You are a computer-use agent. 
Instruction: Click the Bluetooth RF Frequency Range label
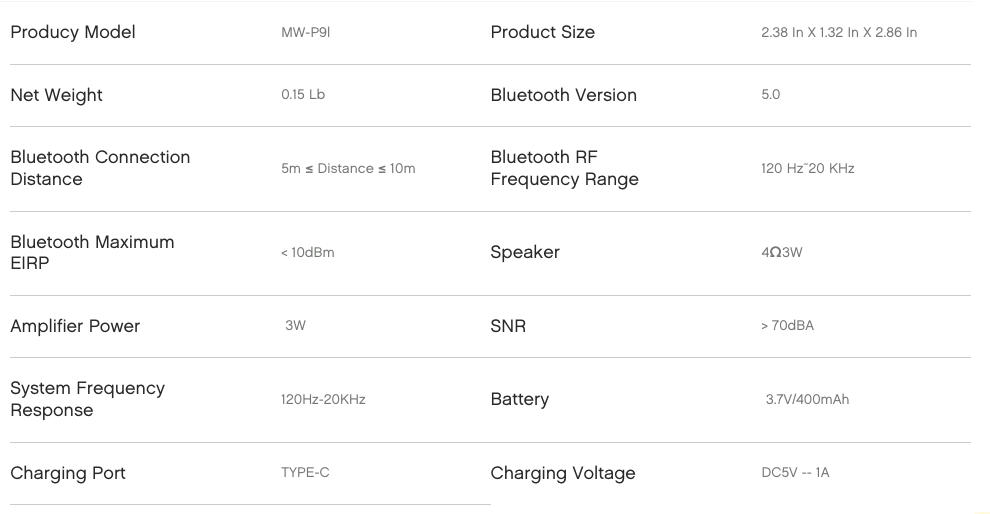[564, 168]
